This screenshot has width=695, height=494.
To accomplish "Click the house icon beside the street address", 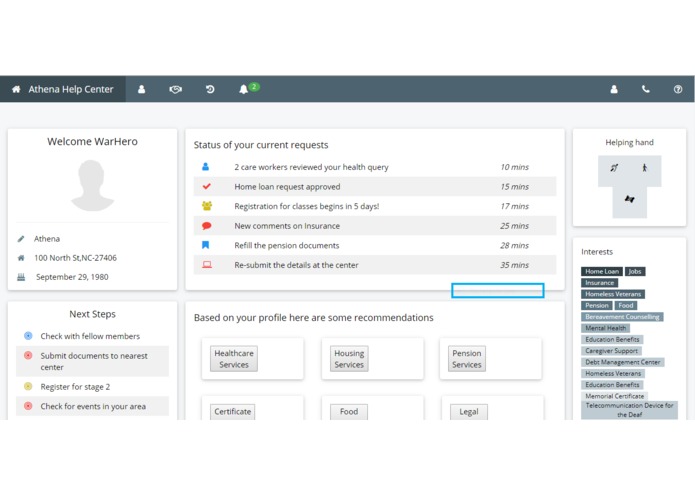I will [x=21, y=258].
